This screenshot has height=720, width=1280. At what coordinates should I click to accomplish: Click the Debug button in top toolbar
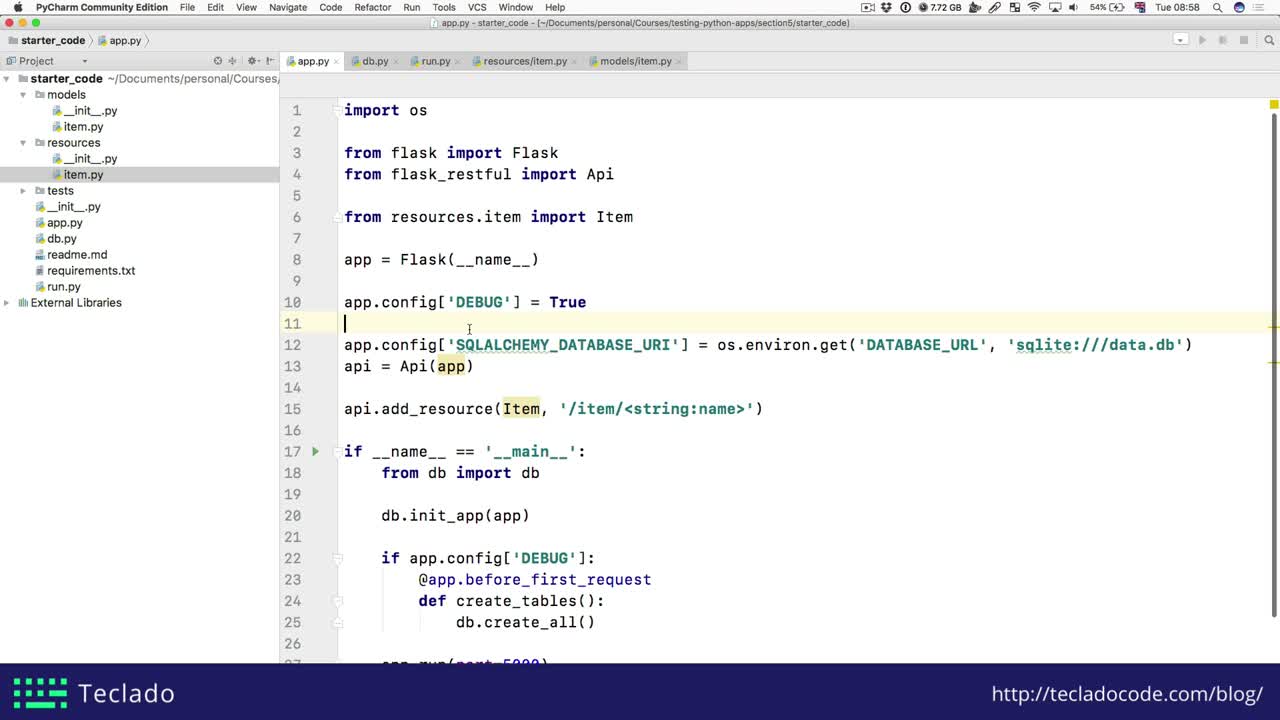click(1222, 40)
